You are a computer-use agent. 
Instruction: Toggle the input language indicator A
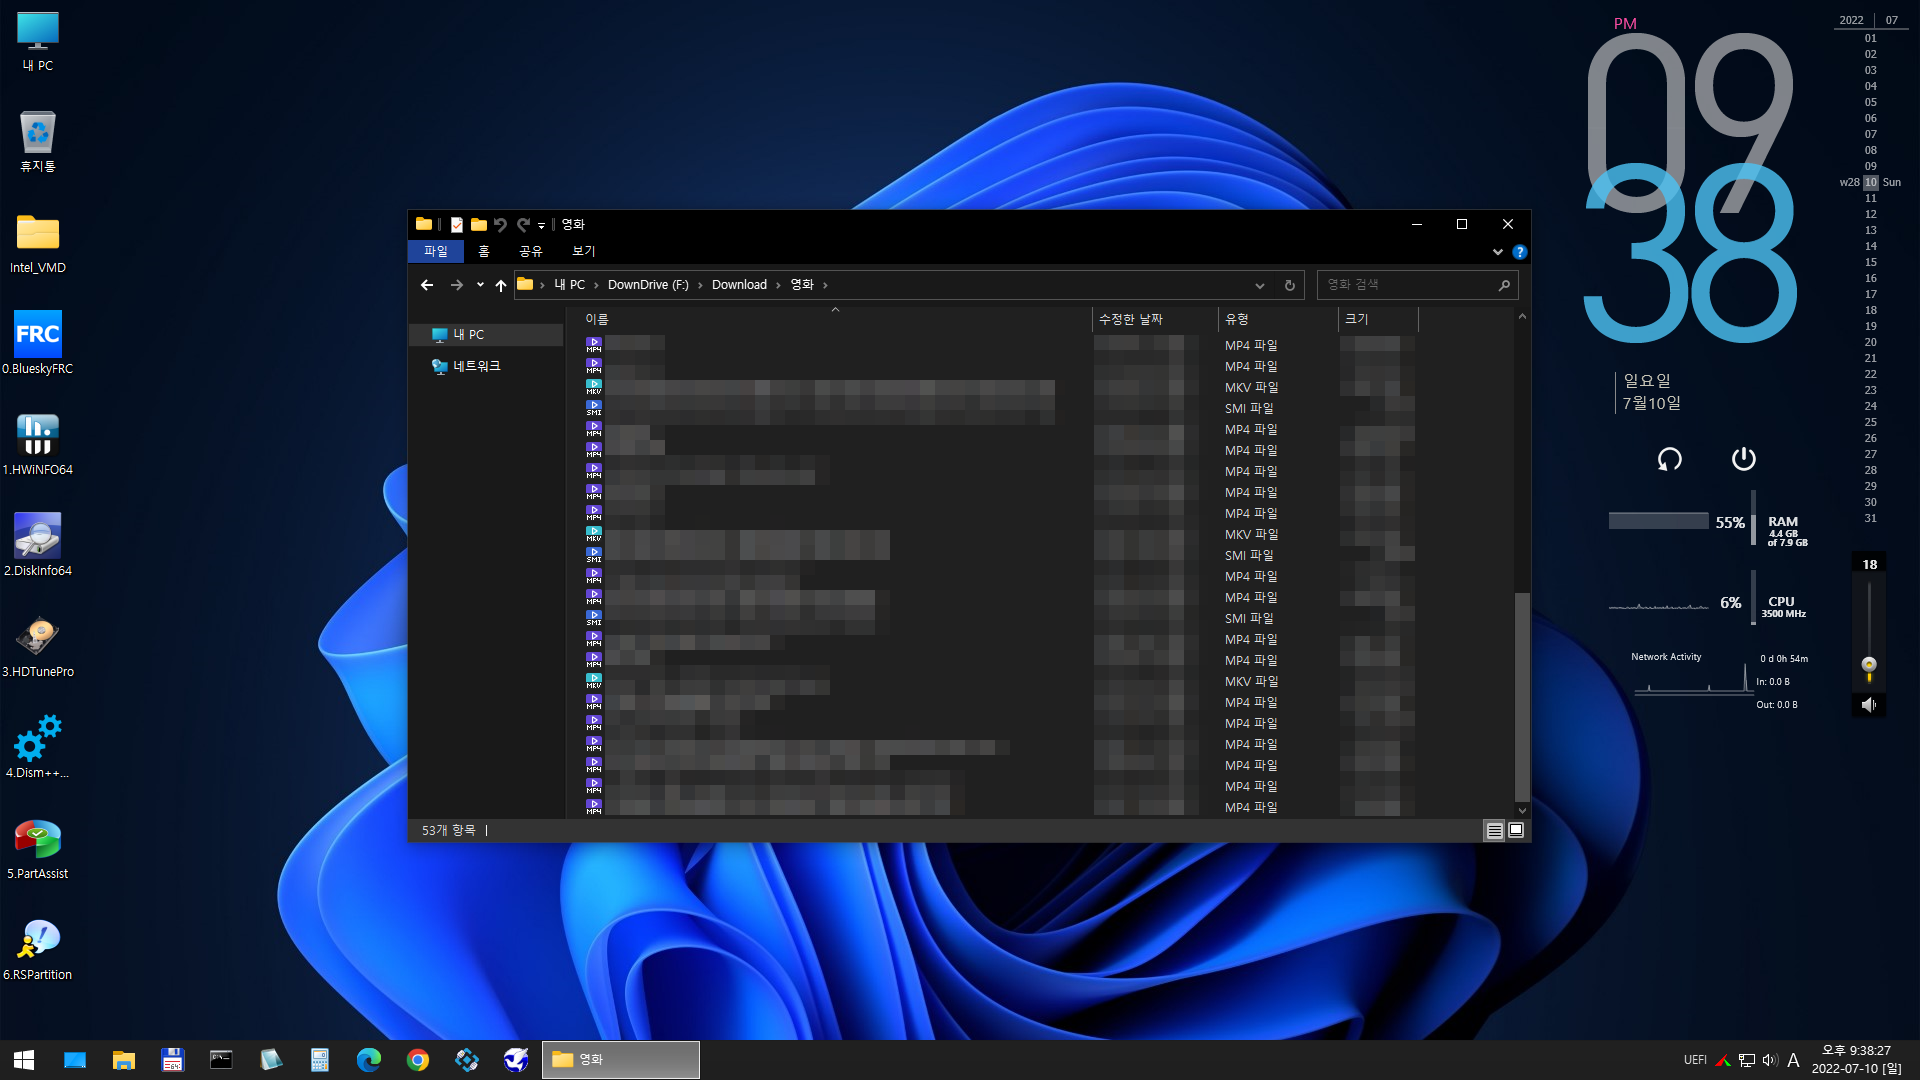click(1793, 1060)
